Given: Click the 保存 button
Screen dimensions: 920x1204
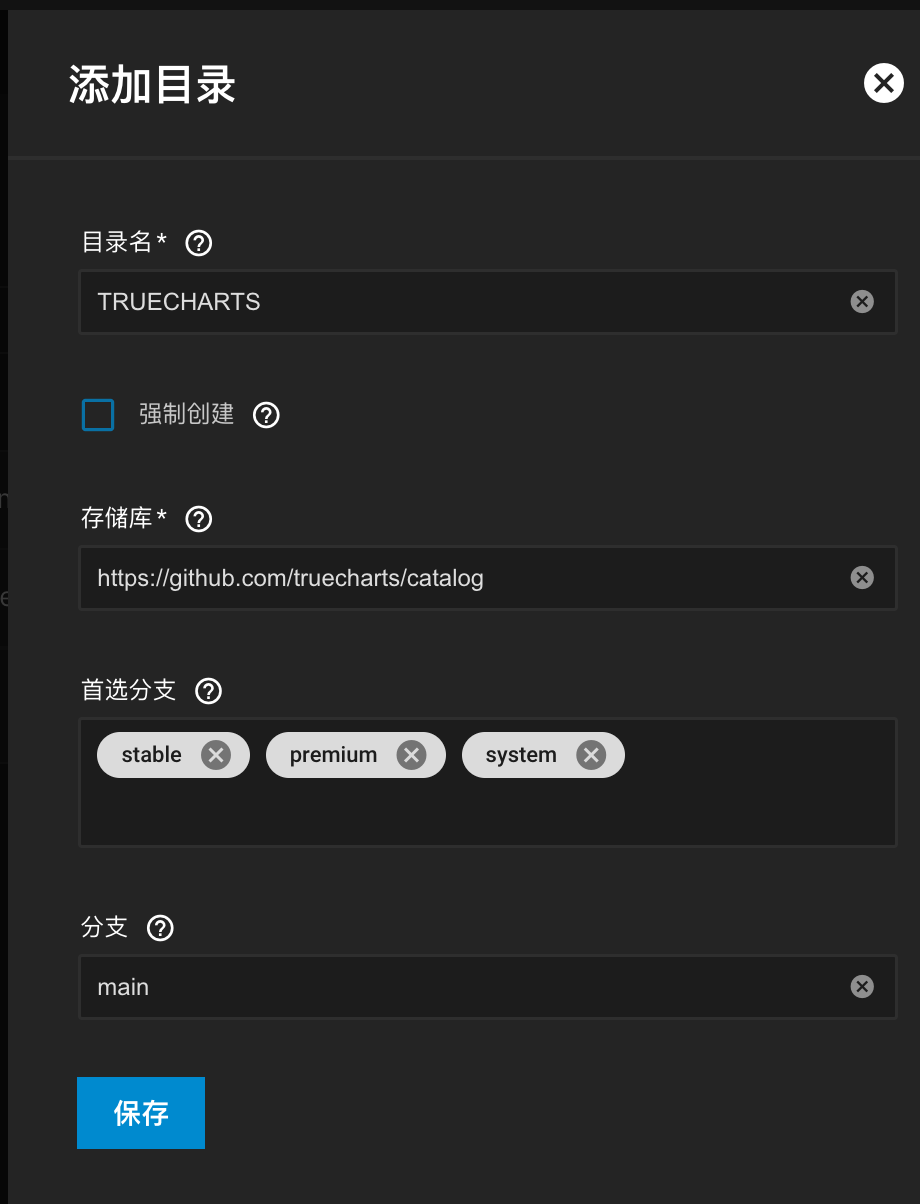Looking at the screenshot, I should click(x=141, y=1113).
